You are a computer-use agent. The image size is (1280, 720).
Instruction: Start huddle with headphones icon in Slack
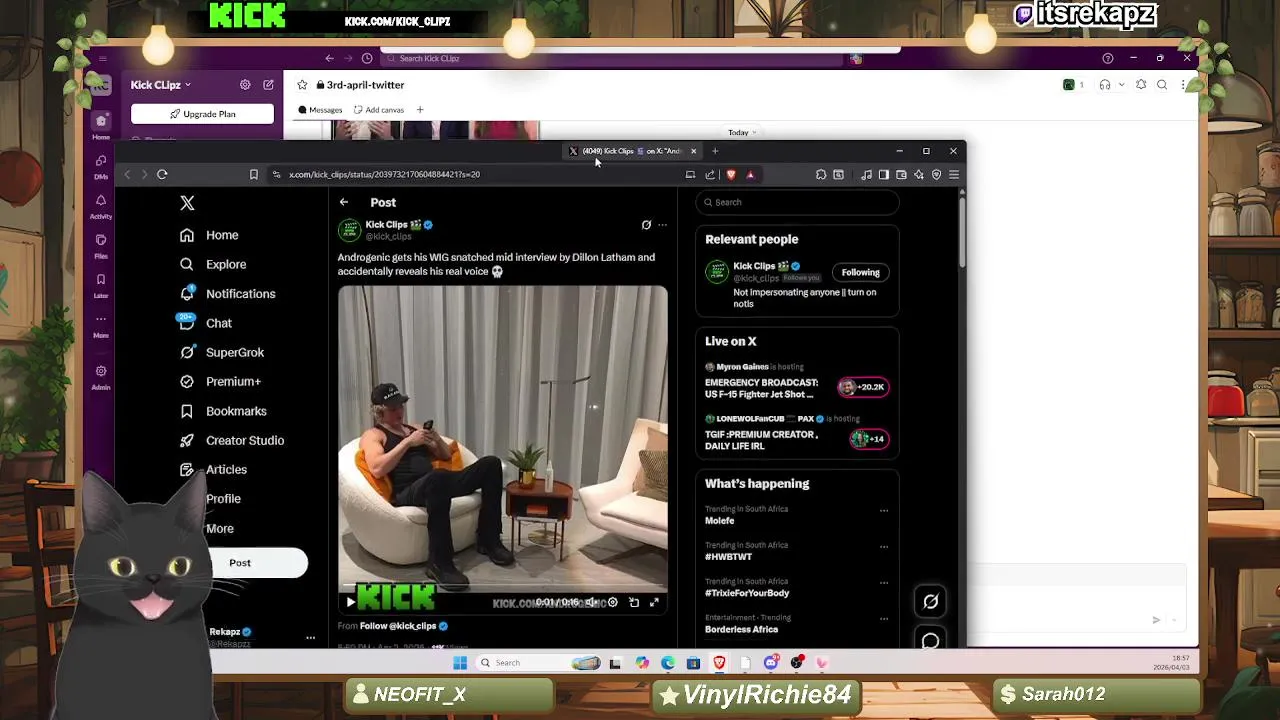click(x=1105, y=85)
